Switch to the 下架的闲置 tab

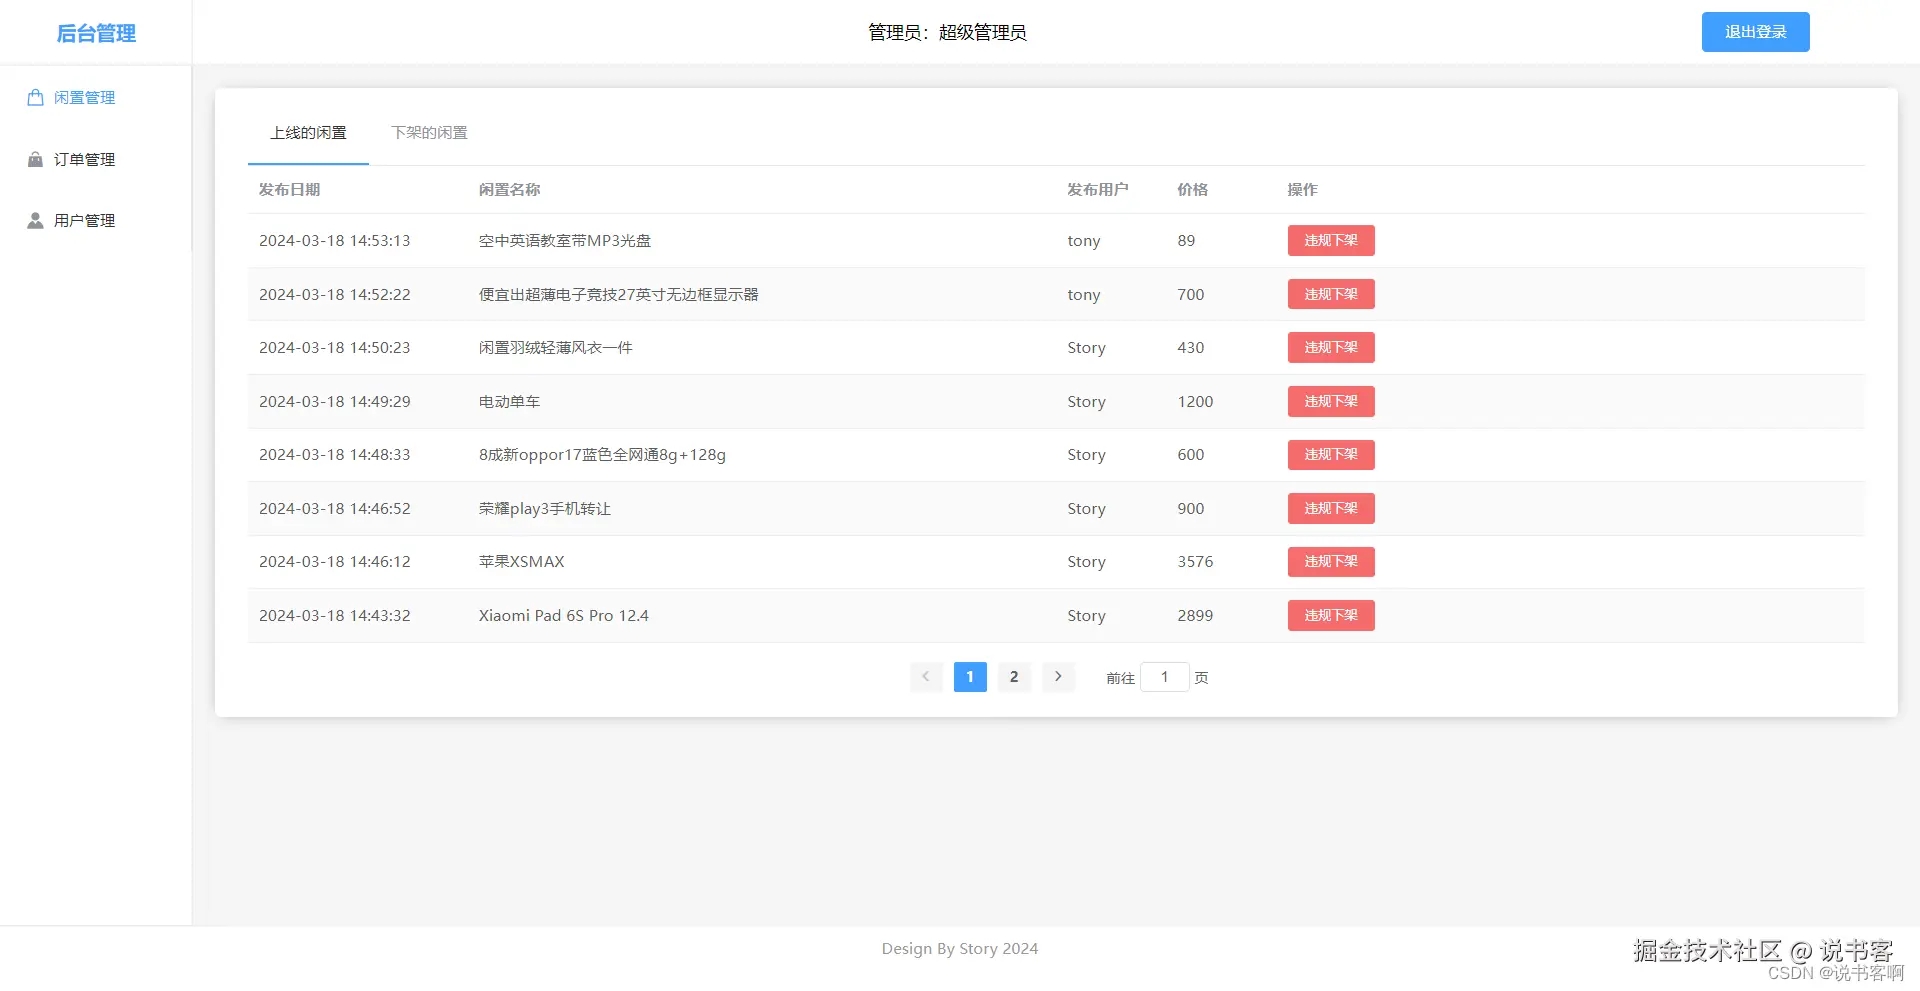429,132
